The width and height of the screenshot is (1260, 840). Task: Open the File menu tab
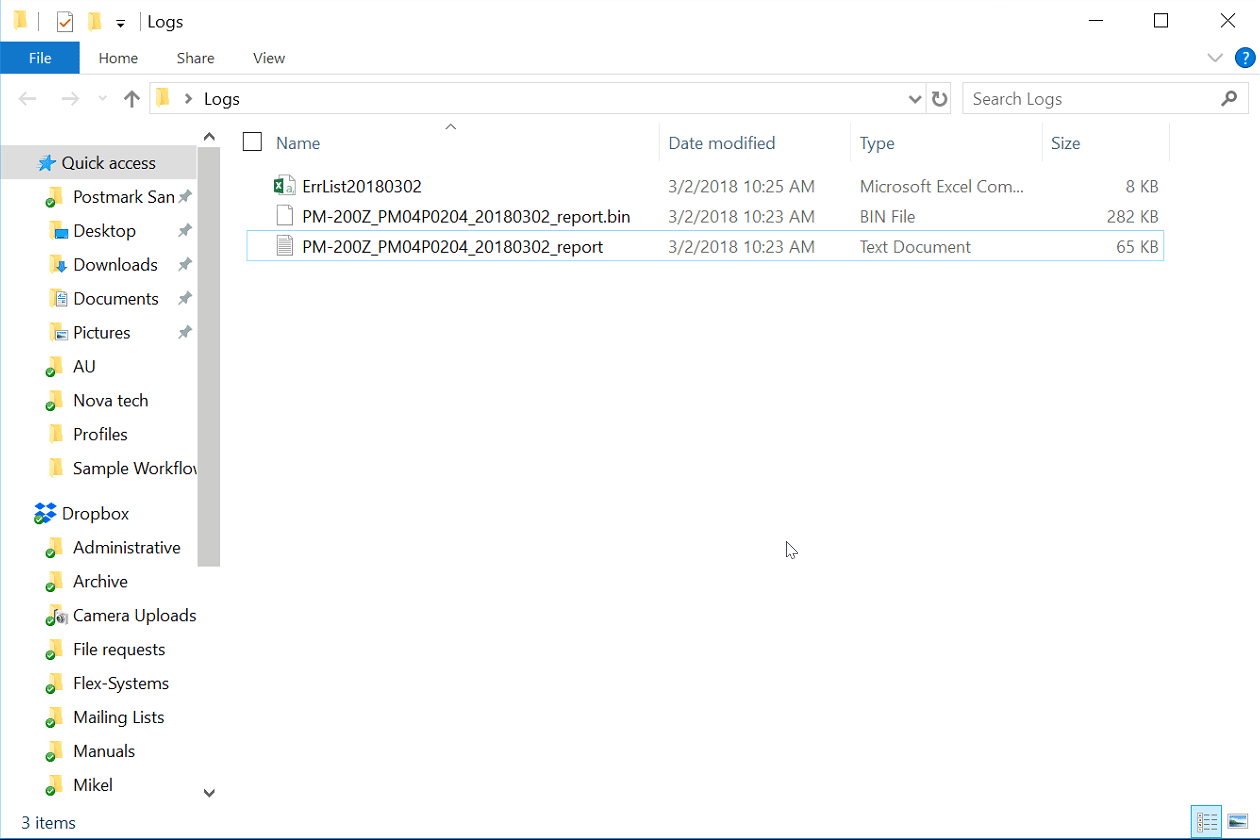click(40, 58)
